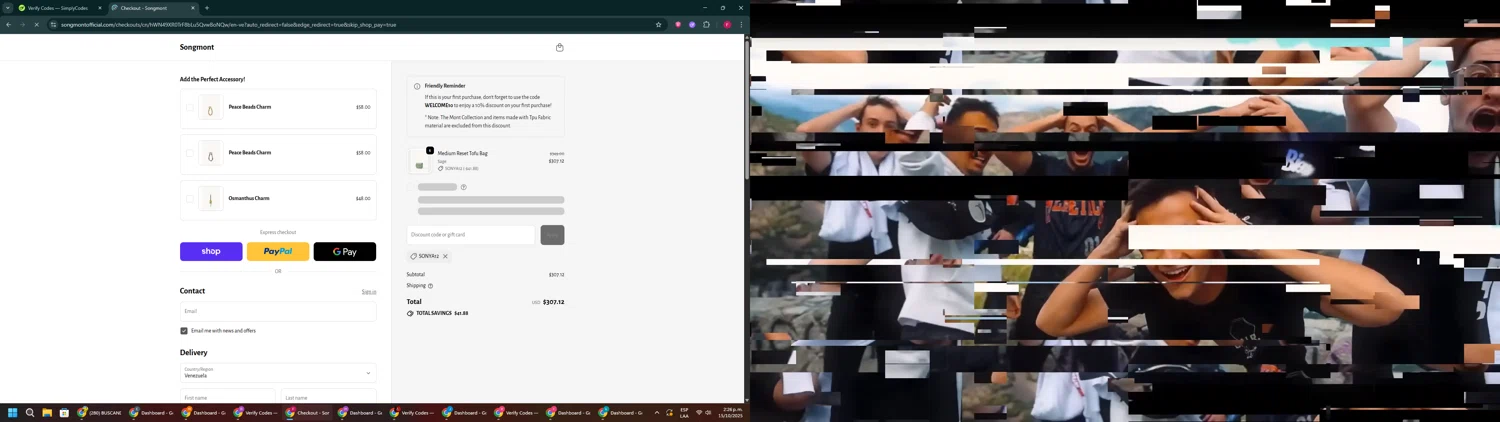Select the Osmanthus Charm checkbox

[189, 199]
